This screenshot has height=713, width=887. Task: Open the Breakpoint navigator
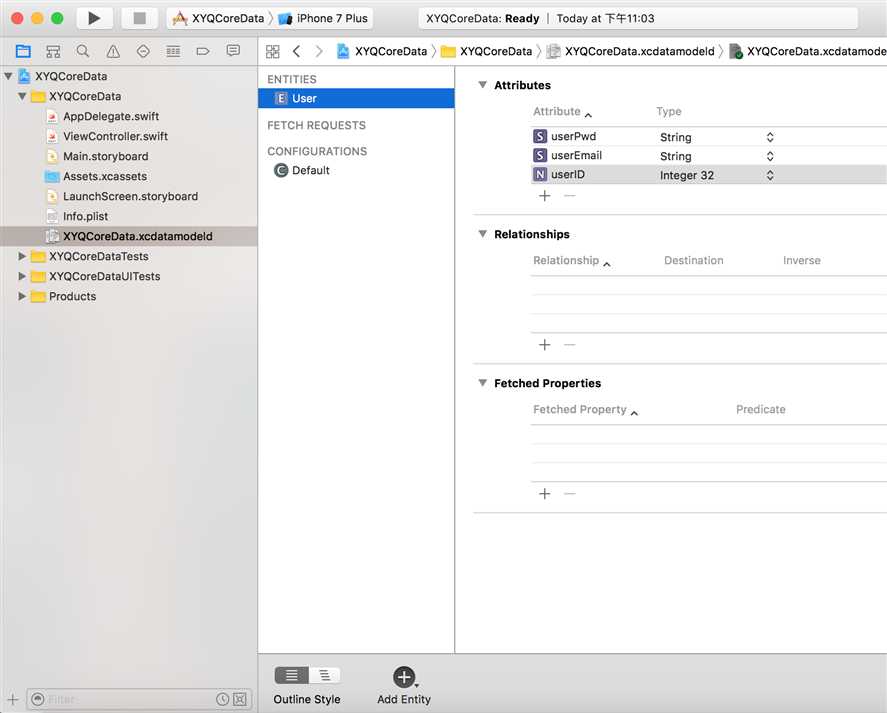[203, 51]
